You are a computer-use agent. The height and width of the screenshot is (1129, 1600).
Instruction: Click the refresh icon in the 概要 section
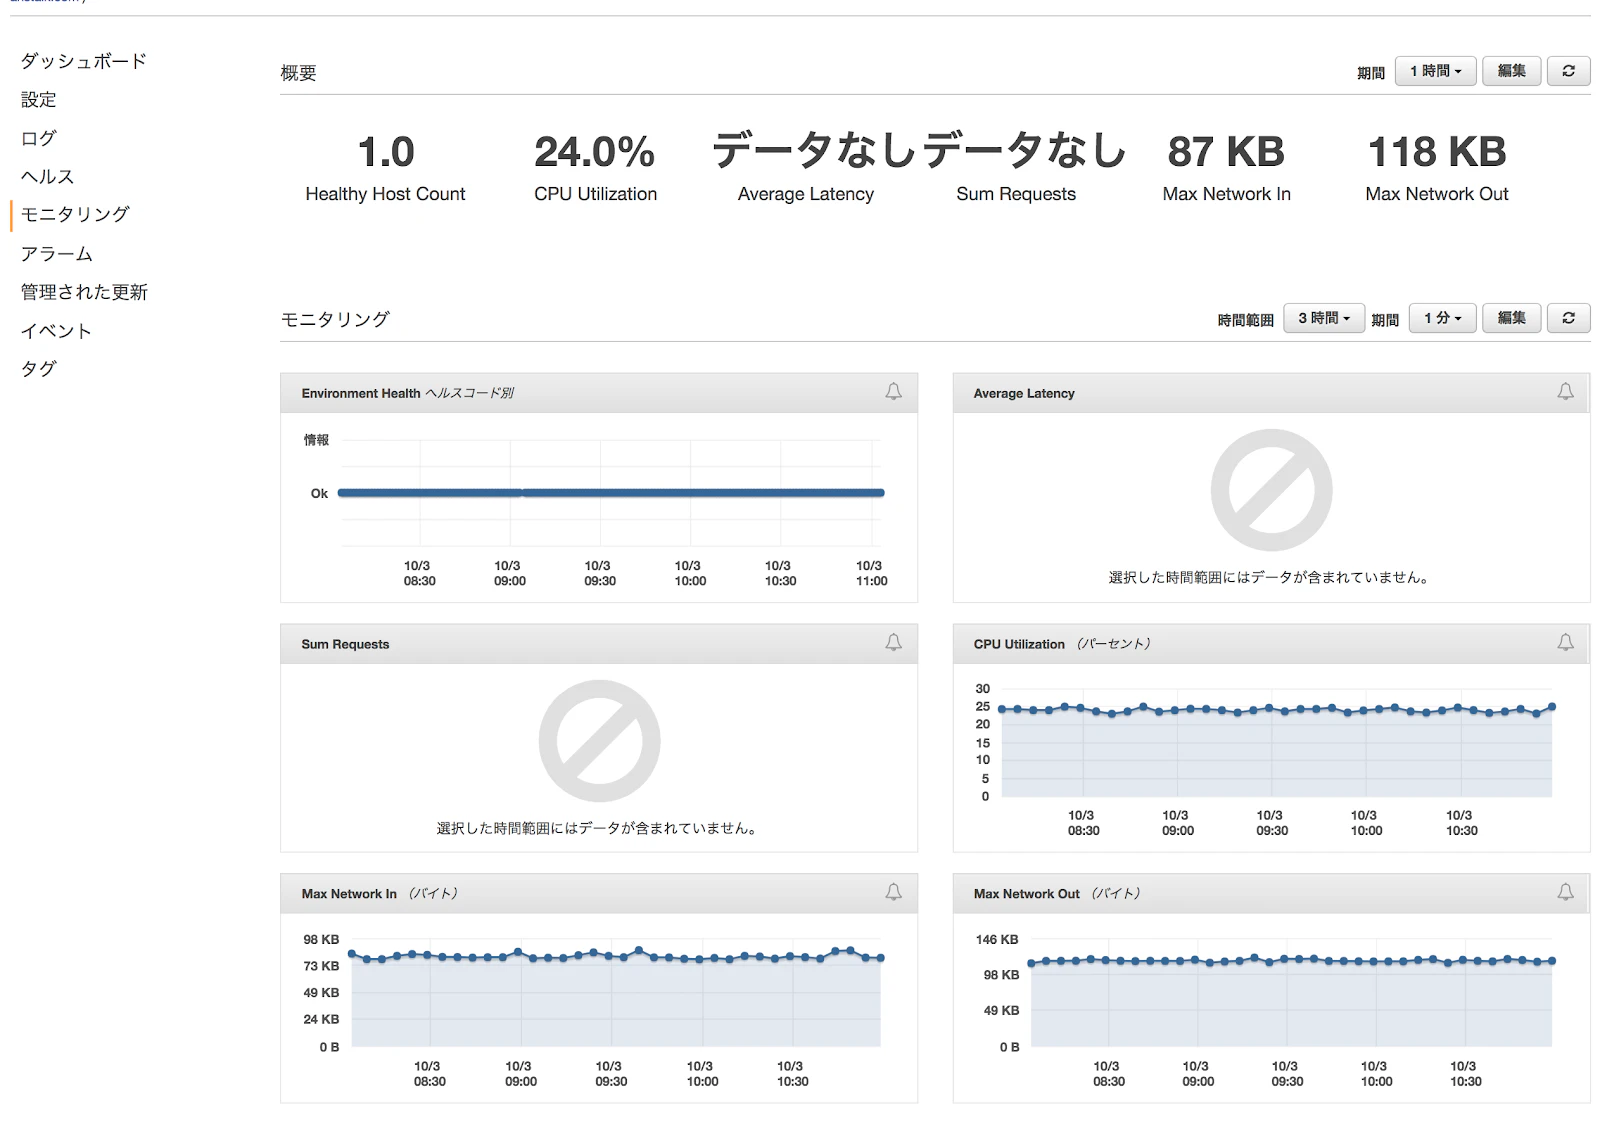(x=1568, y=71)
